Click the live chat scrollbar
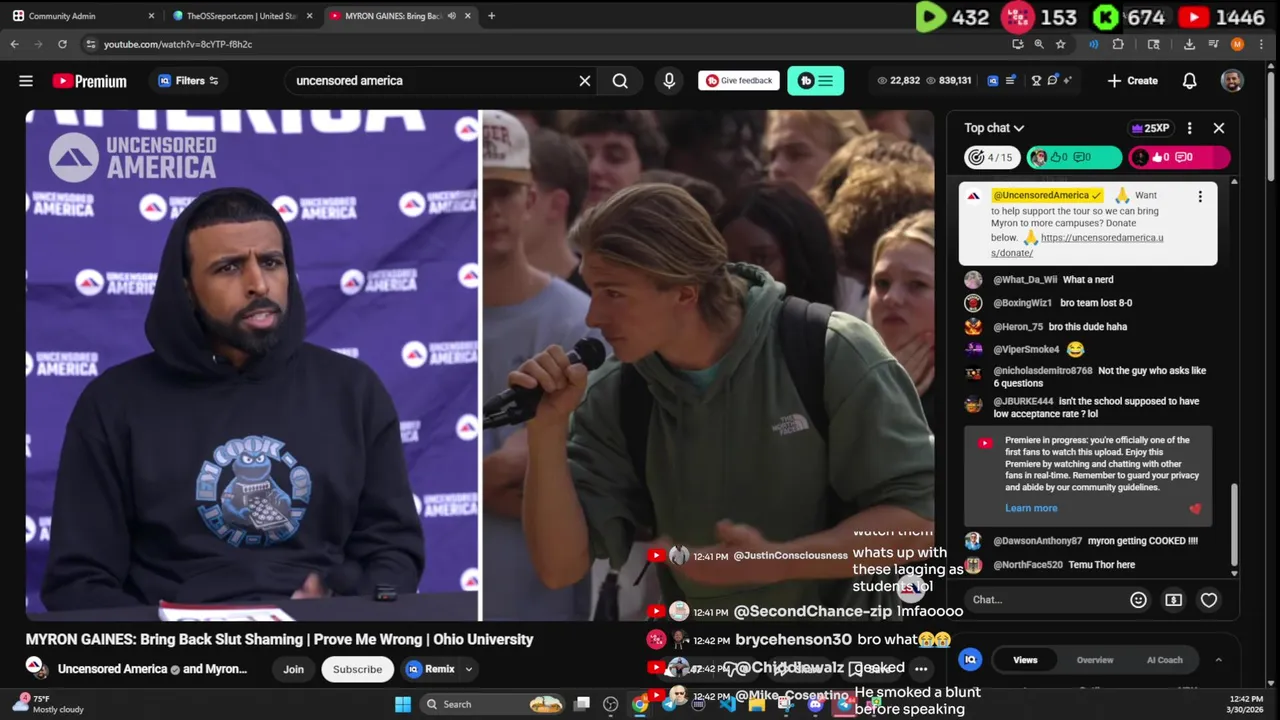Image resolution: width=1280 pixels, height=720 pixels. [x=1234, y=525]
